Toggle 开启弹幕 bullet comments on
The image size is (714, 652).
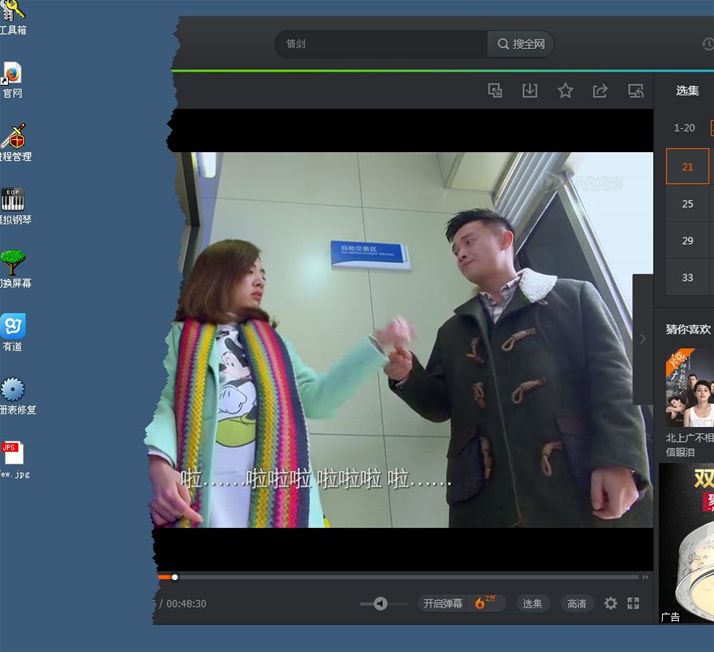coord(442,603)
